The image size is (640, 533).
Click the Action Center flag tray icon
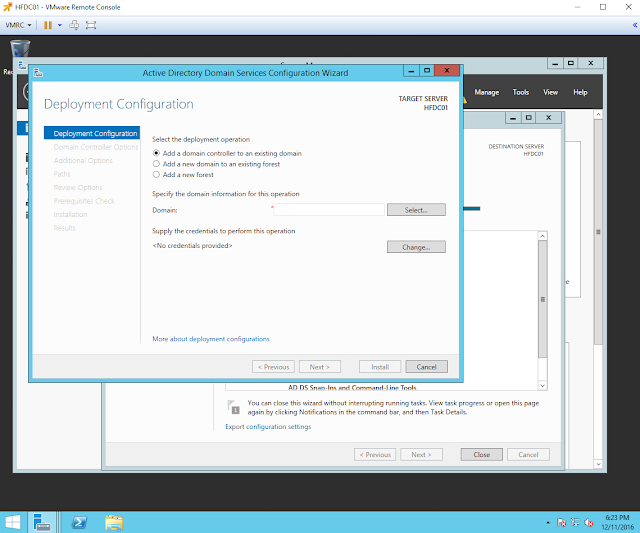562,522
